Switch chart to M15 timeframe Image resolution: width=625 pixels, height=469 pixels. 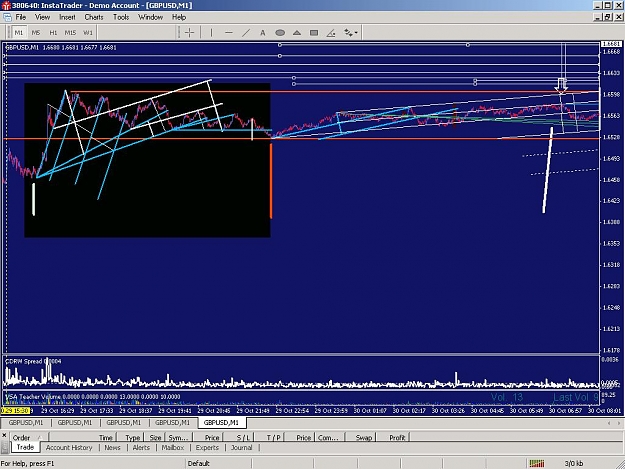[x=70, y=33]
